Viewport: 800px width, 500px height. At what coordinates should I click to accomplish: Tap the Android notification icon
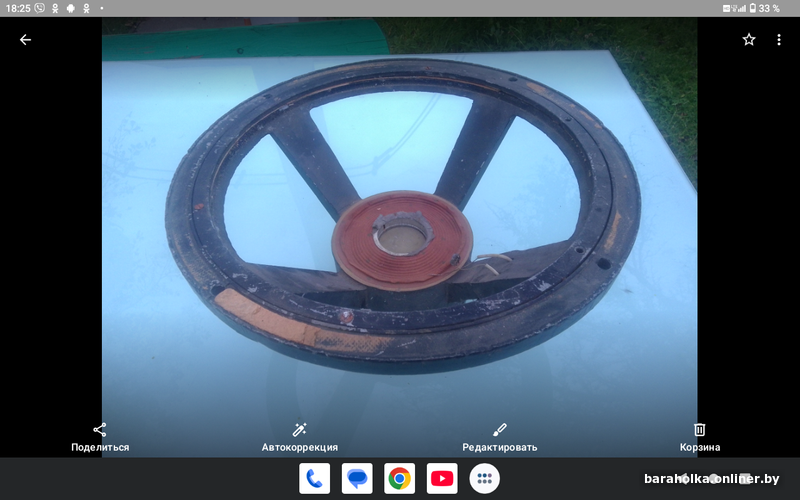70,8
